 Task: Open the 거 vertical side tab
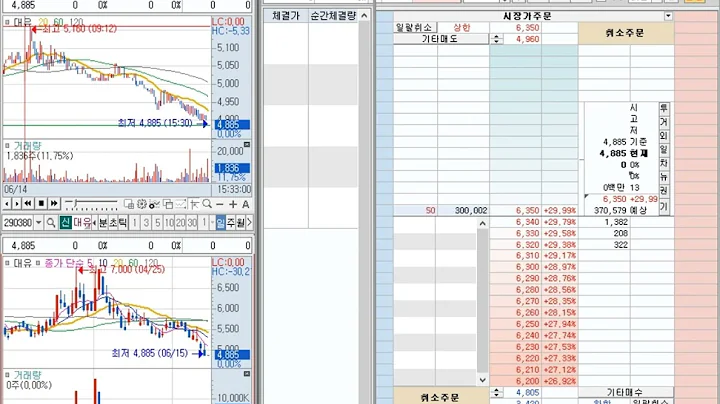coord(664,122)
